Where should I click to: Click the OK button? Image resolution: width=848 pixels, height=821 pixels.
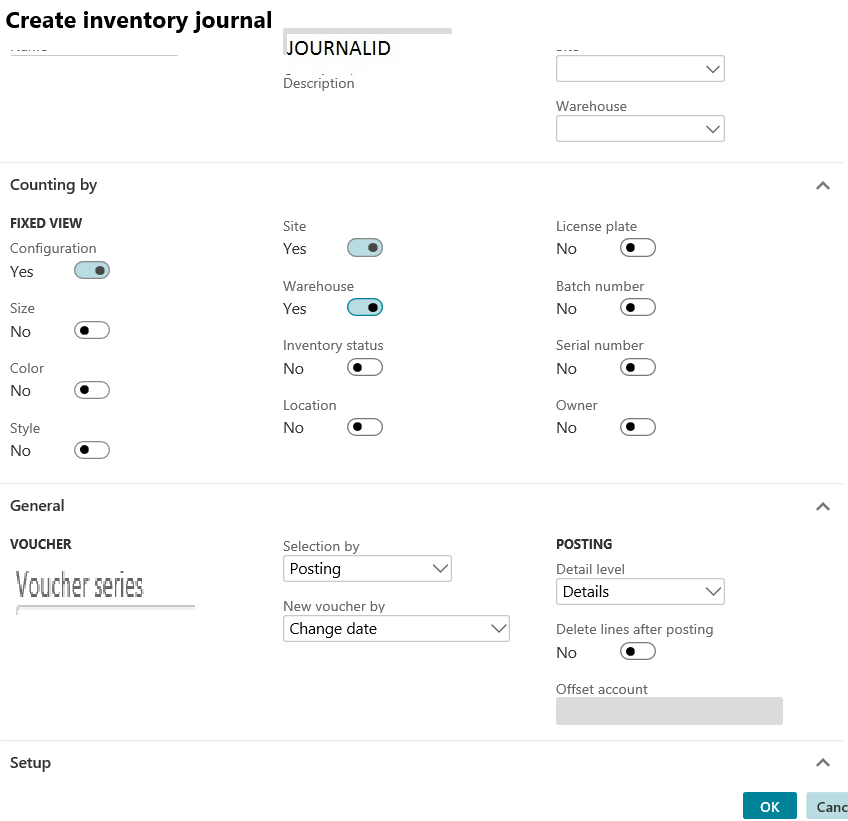[x=769, y=805]
